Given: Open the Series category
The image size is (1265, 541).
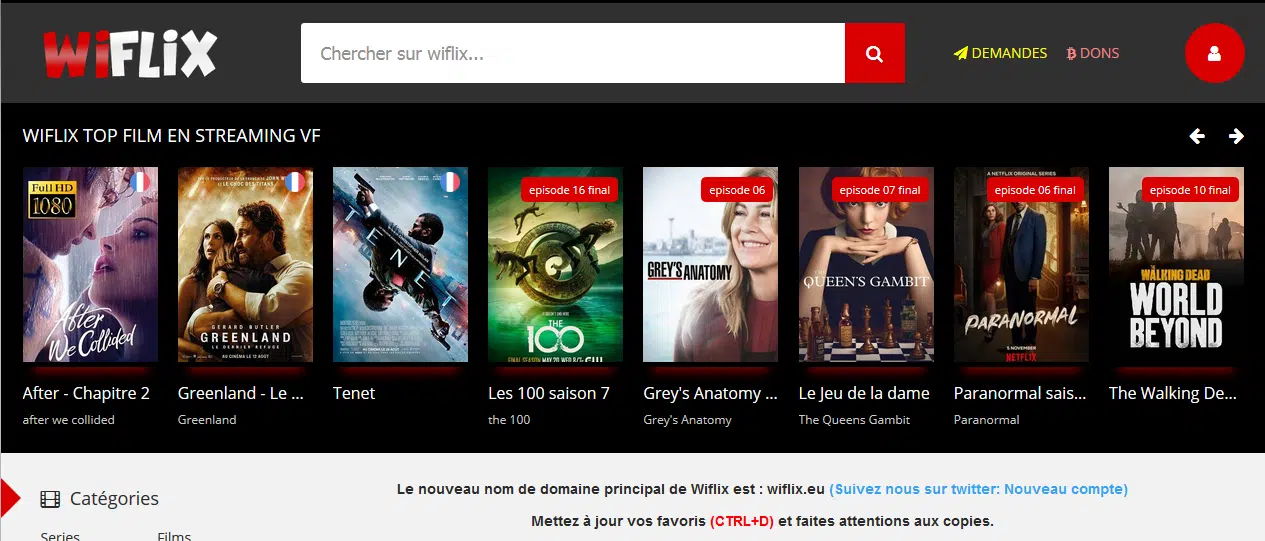Looking at the screenshot, I should (x=60, y=536).
